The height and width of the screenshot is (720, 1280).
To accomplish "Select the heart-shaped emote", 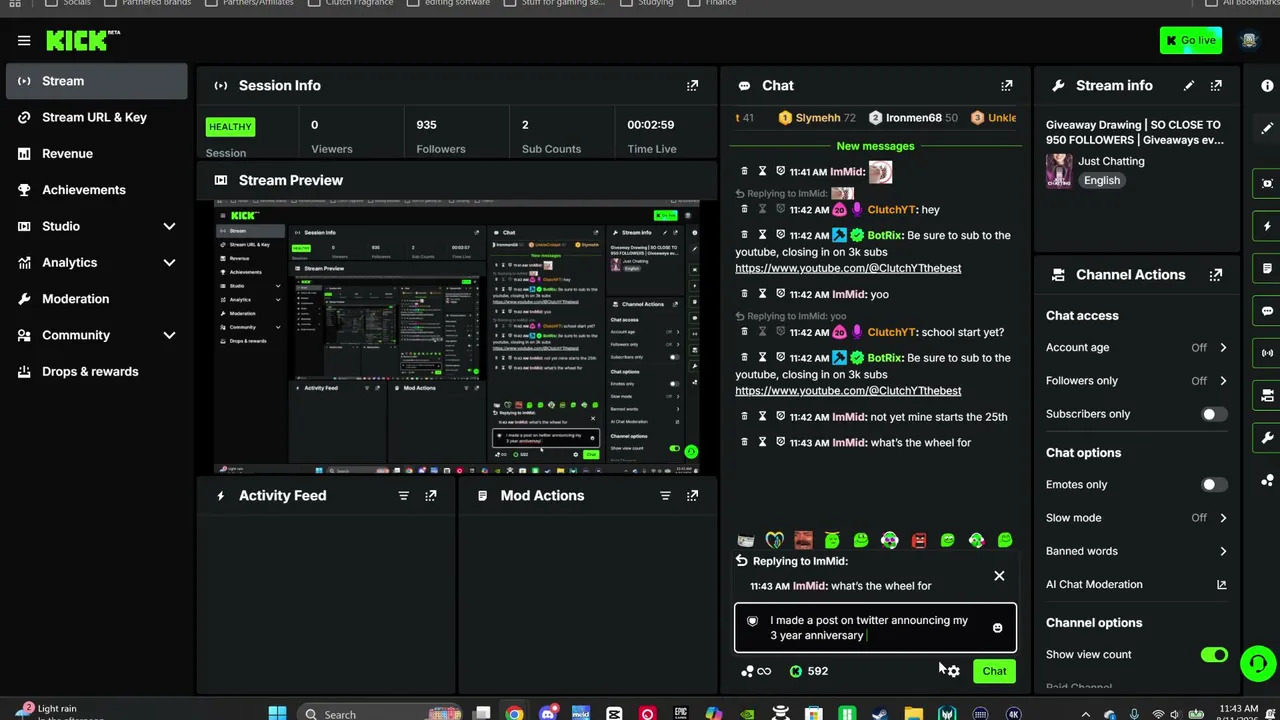I will click(774, 540).
